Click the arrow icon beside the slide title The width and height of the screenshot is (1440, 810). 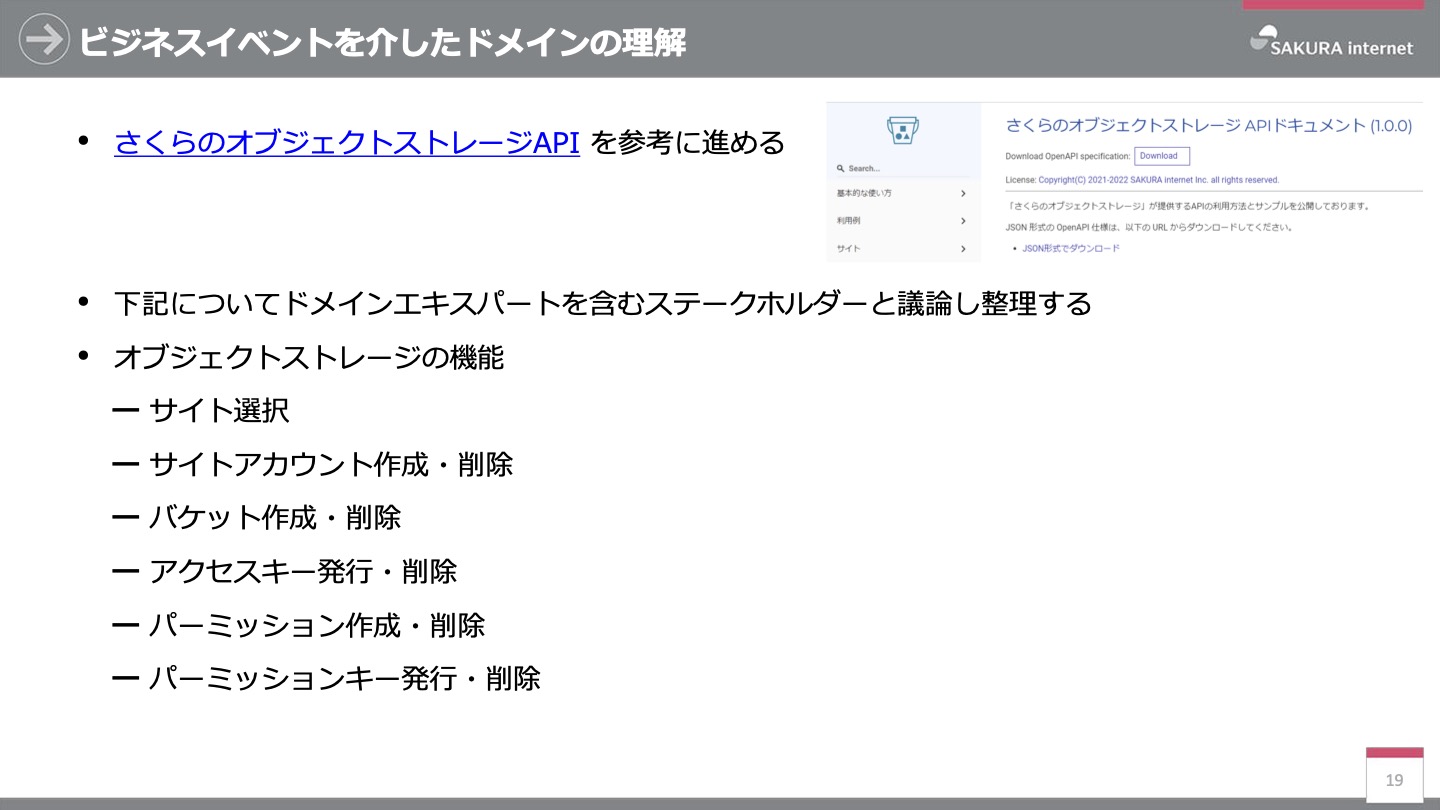pos(44,39)
